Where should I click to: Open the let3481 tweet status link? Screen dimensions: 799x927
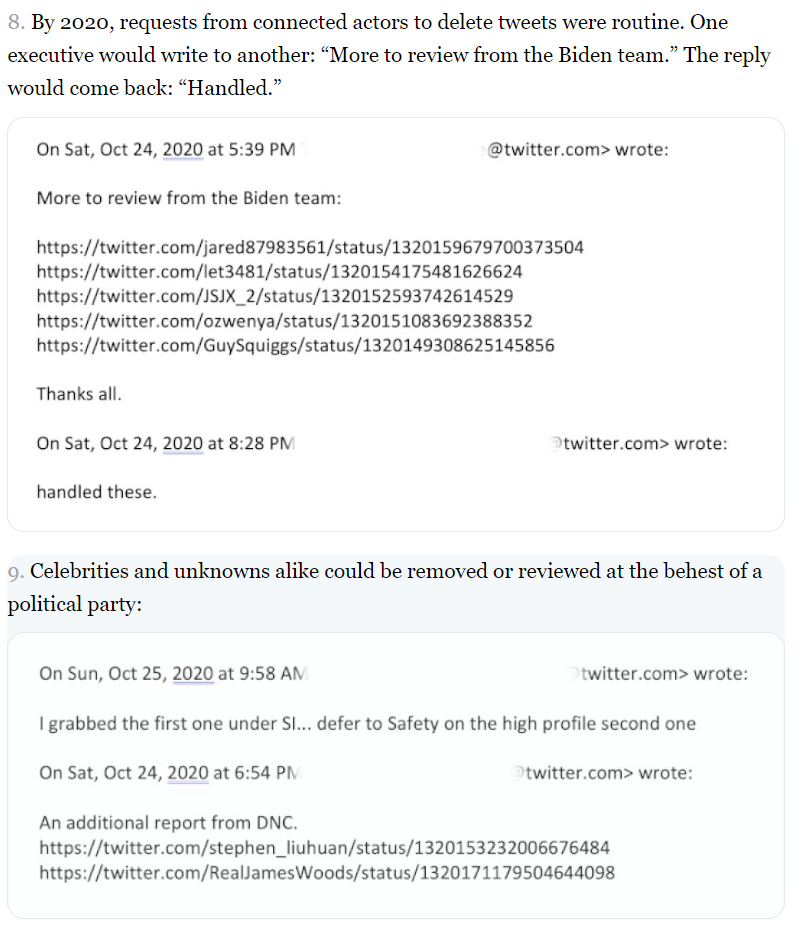(x=279, y=272)
